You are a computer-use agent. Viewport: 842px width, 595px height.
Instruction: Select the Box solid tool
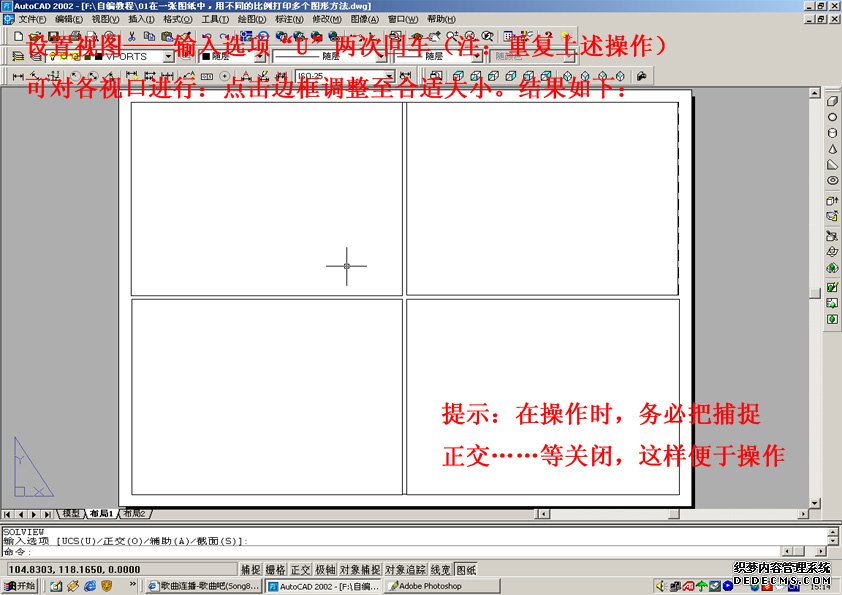coord(832,101)
